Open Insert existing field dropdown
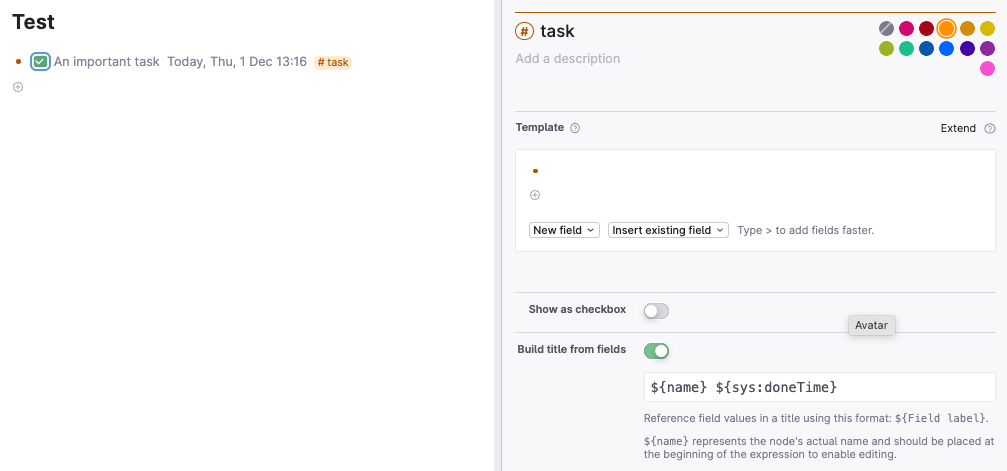Image resolution: width=1007 pixels, height=471 pixels. point(668,230)
